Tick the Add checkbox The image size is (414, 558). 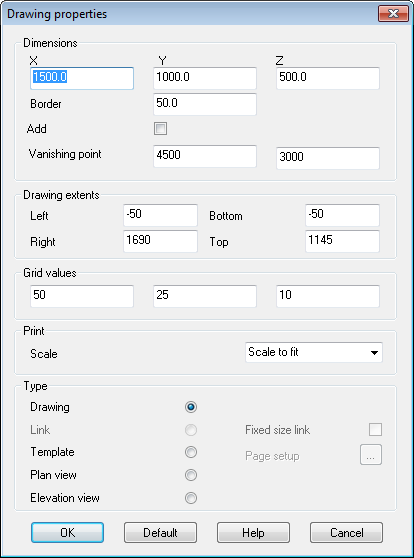click(160, 128)
